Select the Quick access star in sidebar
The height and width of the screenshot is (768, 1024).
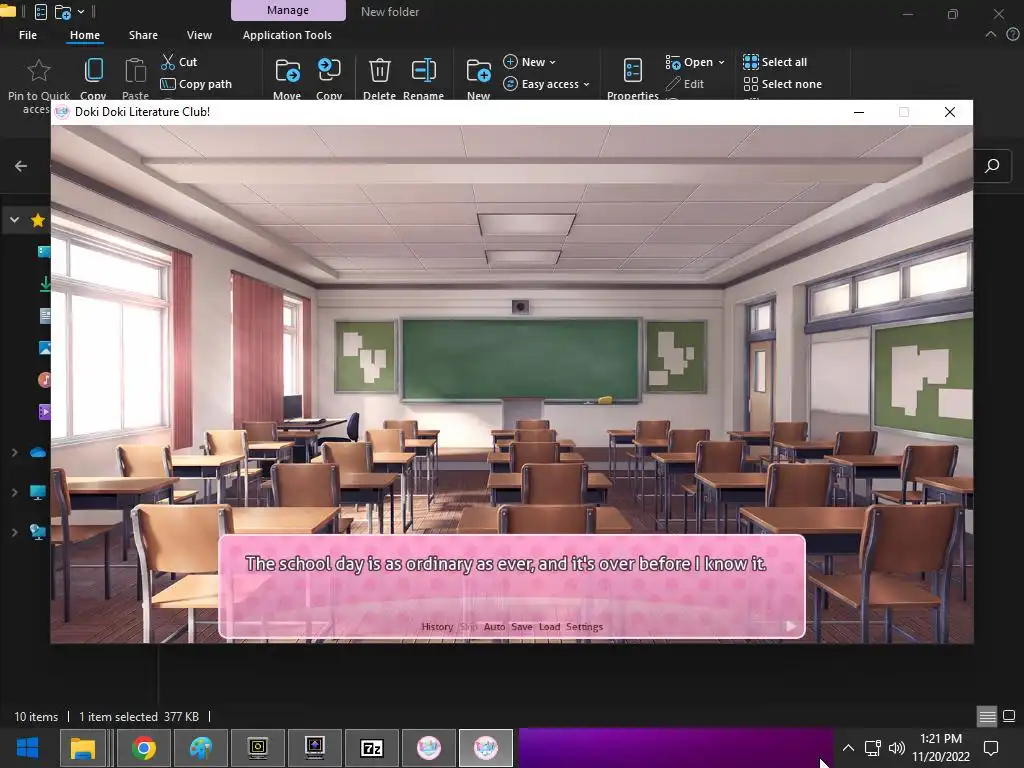pyautogui.click(x=38, y=220)
